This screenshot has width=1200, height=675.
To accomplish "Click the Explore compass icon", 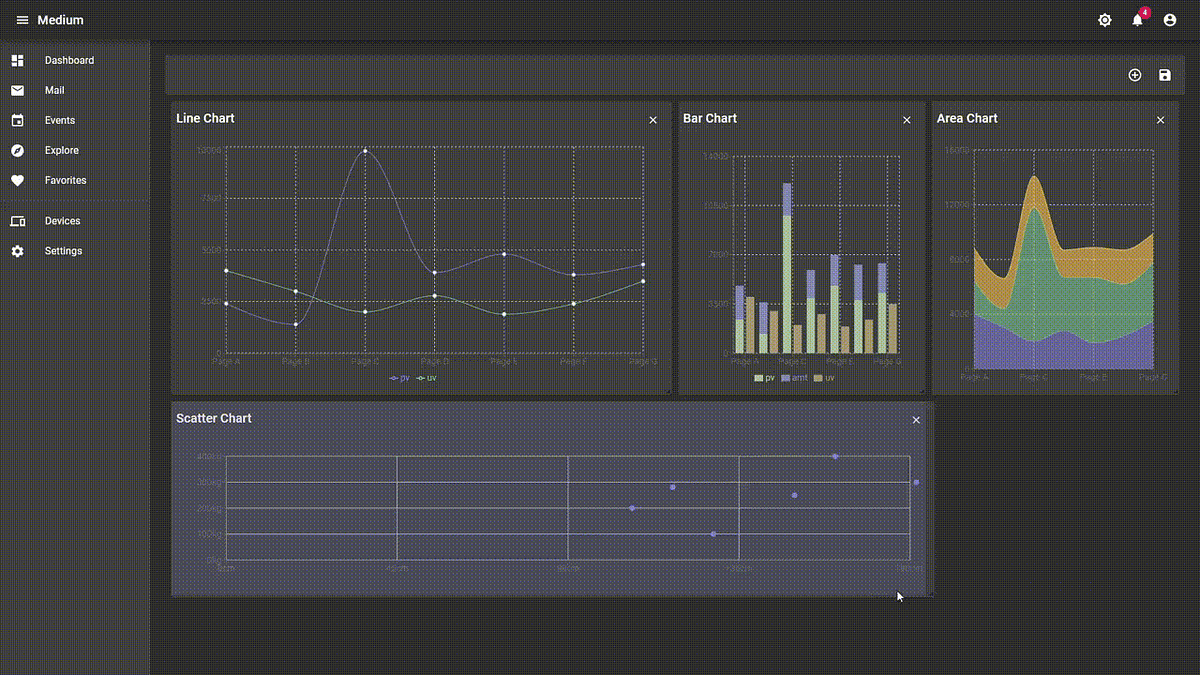I will click(x=17, y=150).
